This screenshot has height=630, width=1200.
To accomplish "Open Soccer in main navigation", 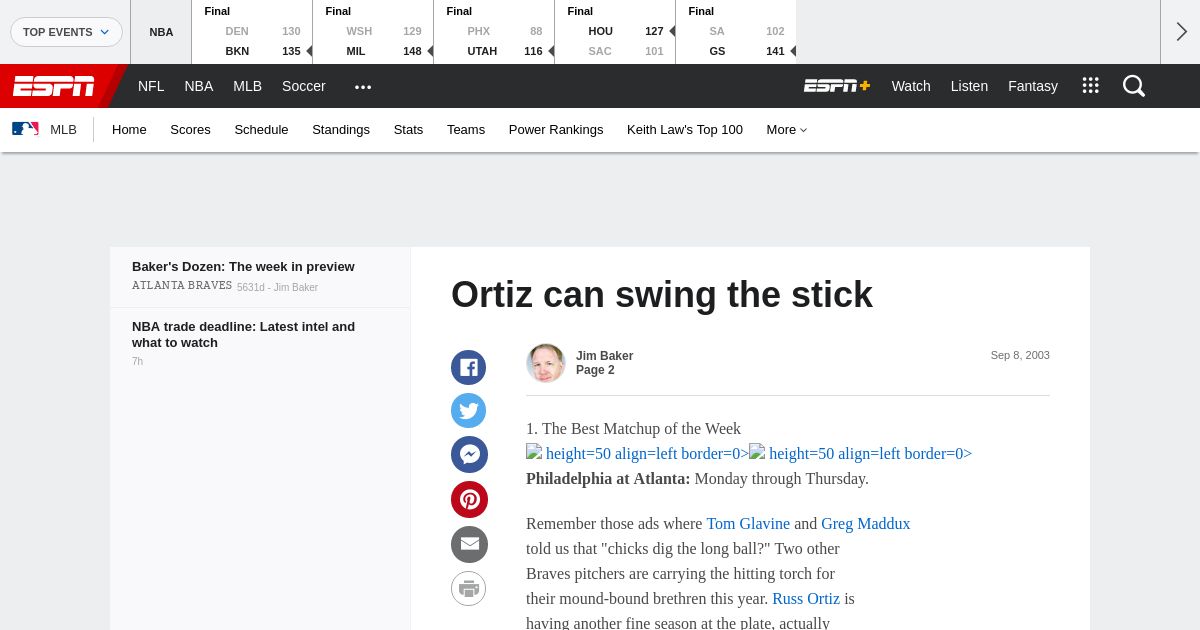I will pos(304,86).
